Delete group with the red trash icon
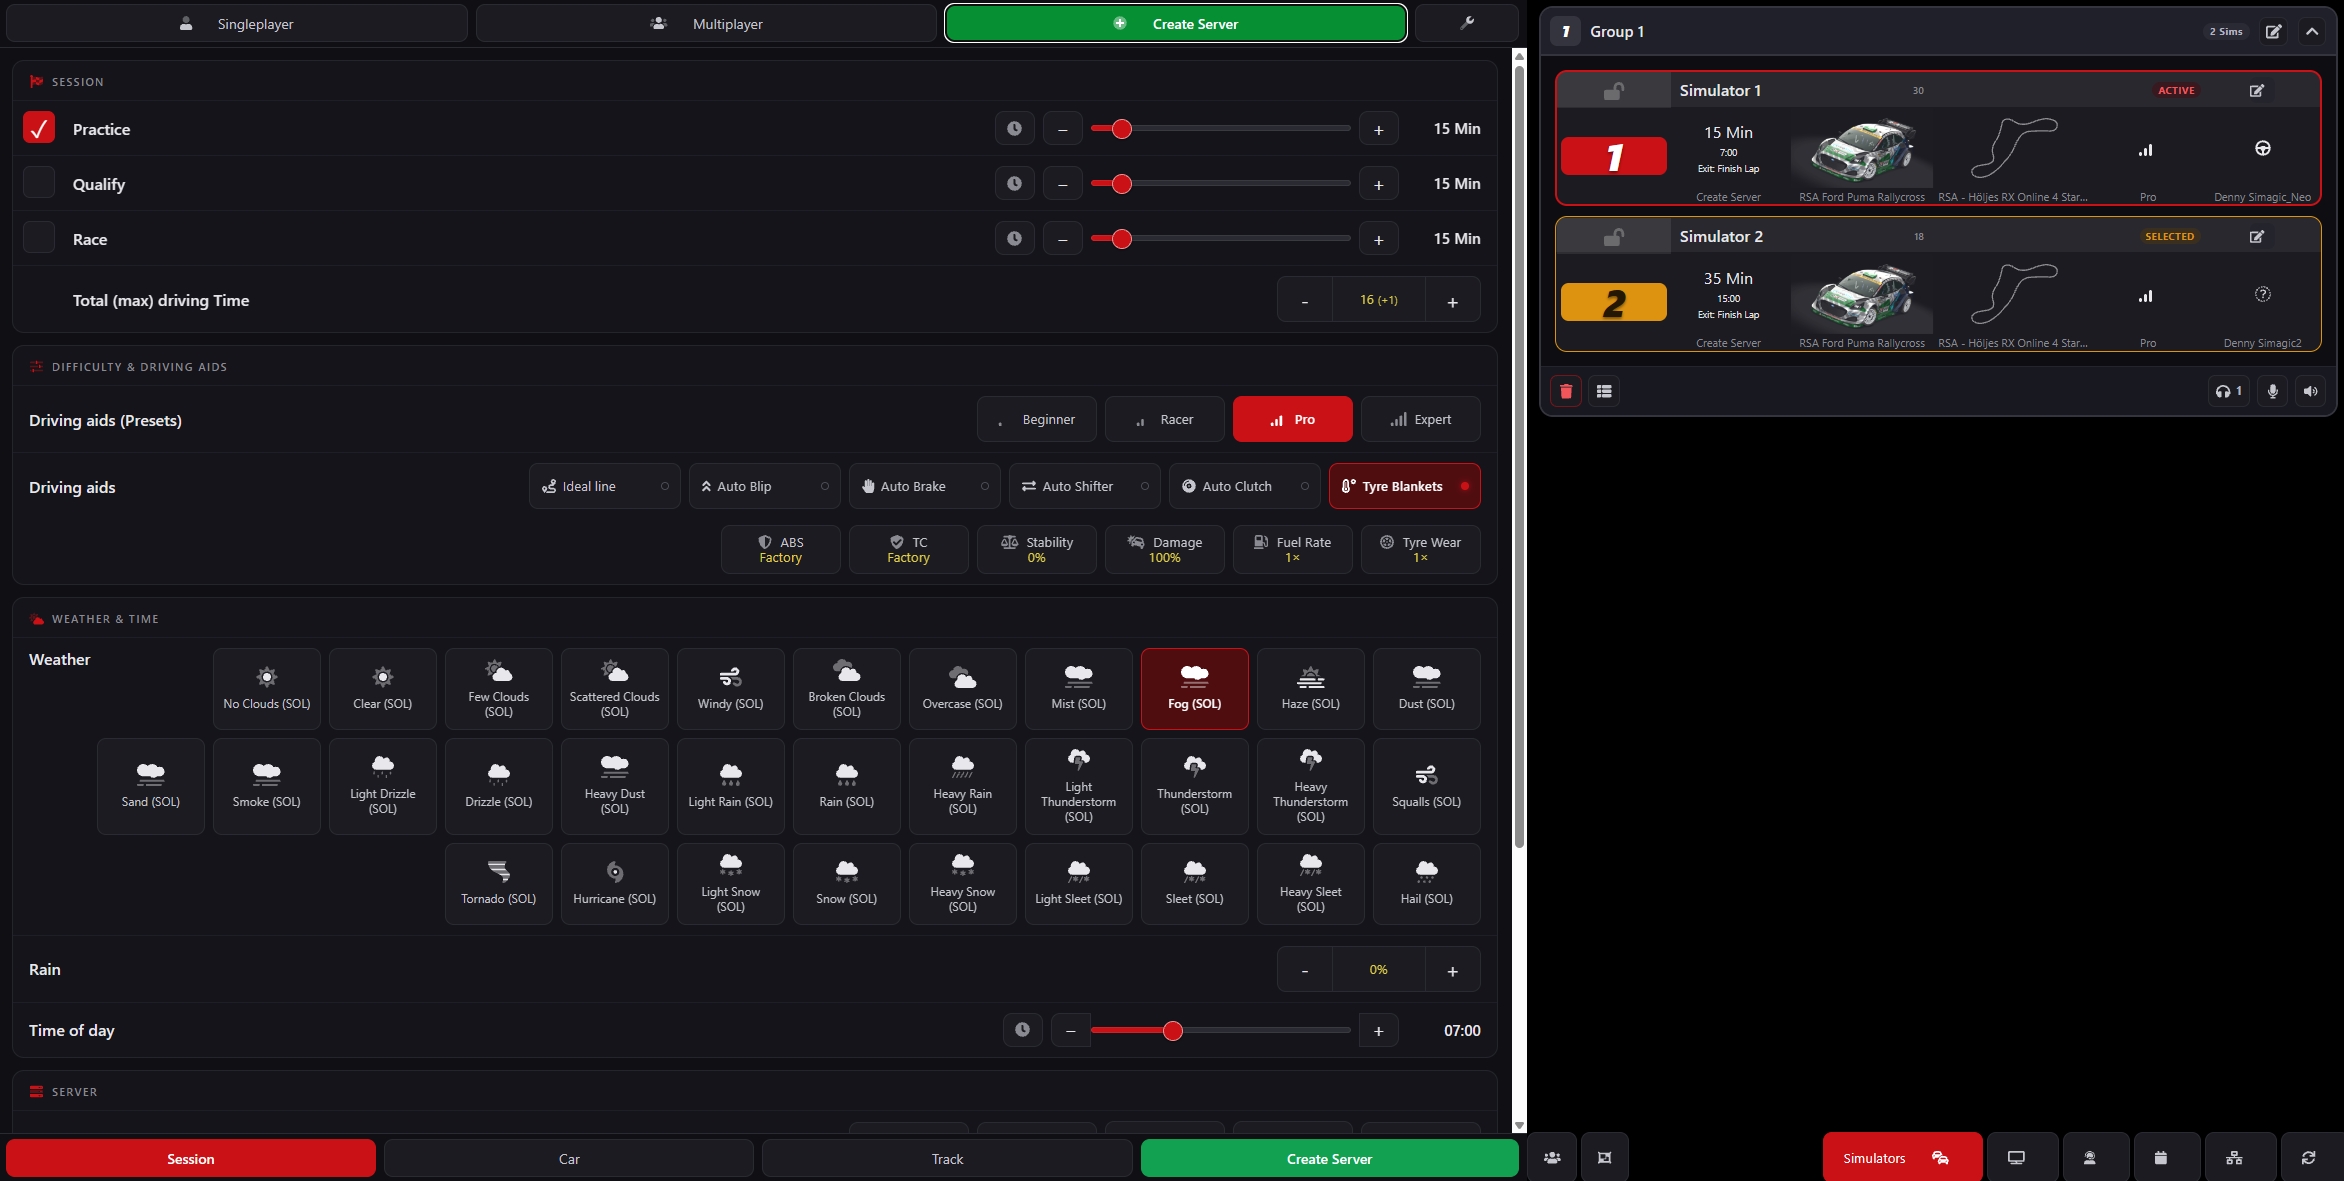Screen dimensions: 2344x1181 pyautogui.click(x=1566, y=391)
